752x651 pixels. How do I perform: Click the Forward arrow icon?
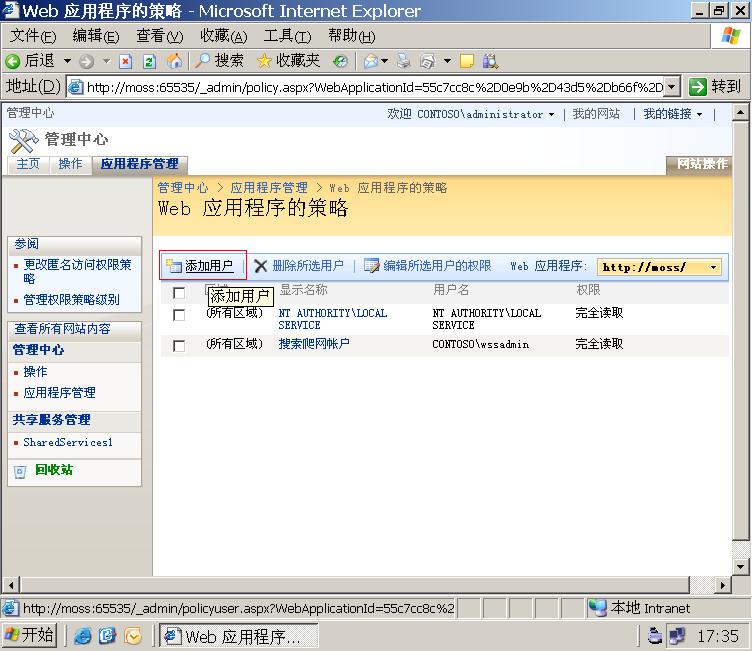[86, 61]
